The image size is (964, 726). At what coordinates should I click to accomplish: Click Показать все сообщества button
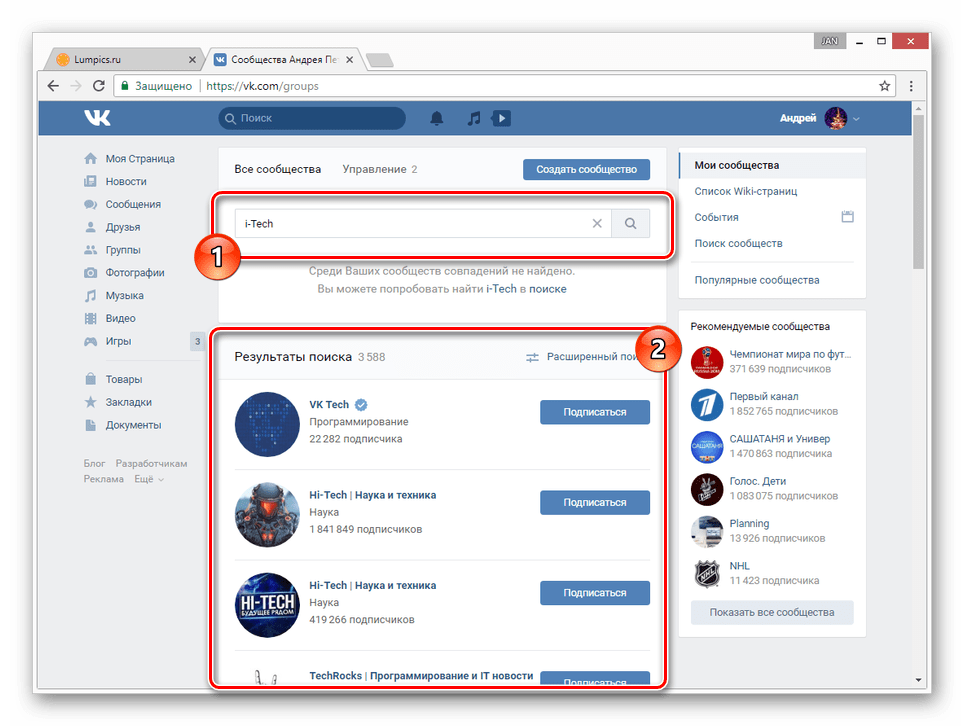[771, 612]
